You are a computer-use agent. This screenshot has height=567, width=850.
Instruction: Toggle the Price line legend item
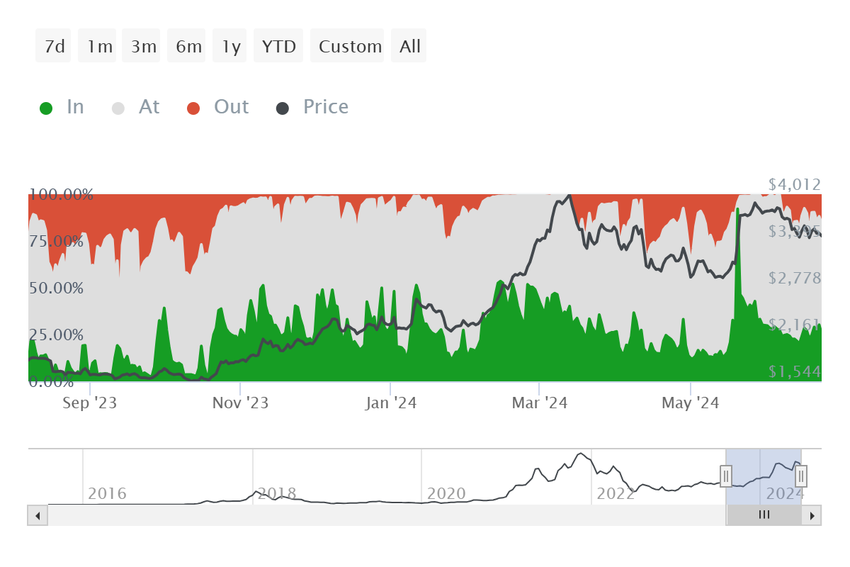pos(312,107)
